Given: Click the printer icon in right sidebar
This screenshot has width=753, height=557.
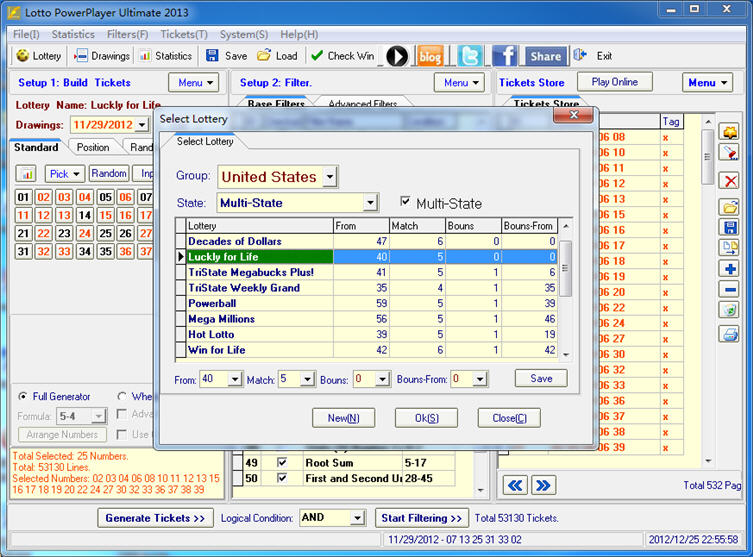Looking at the screenshot, I should click(x=730, y=333).
